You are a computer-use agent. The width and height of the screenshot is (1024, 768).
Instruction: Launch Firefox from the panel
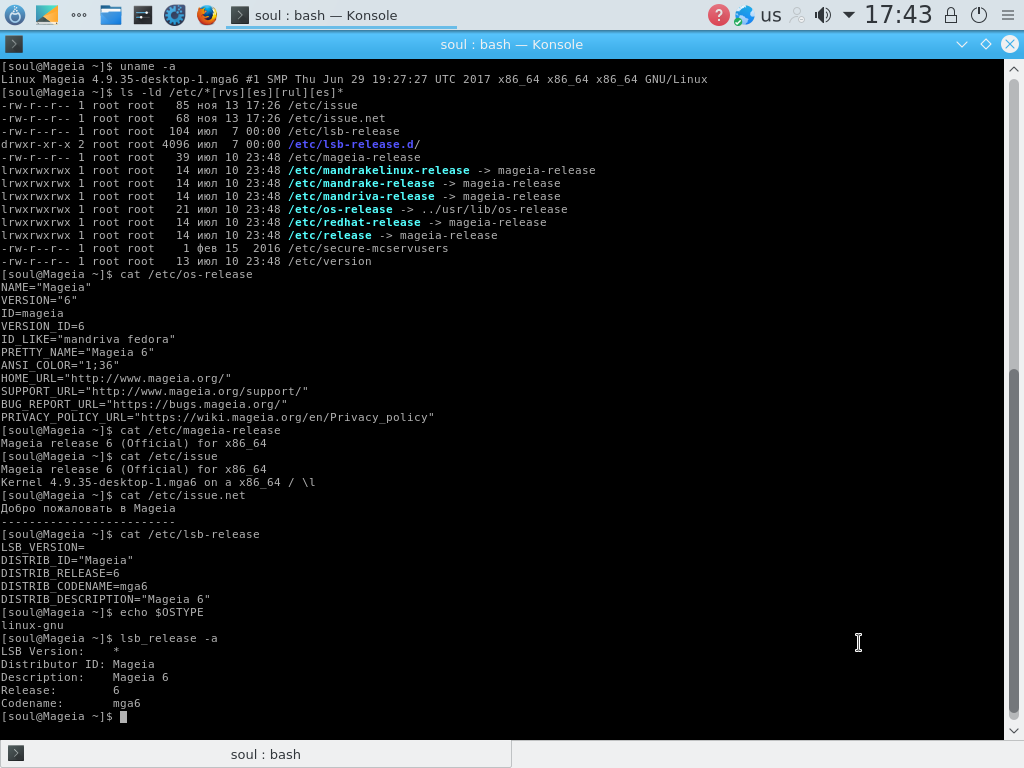[x=207, y=15]
